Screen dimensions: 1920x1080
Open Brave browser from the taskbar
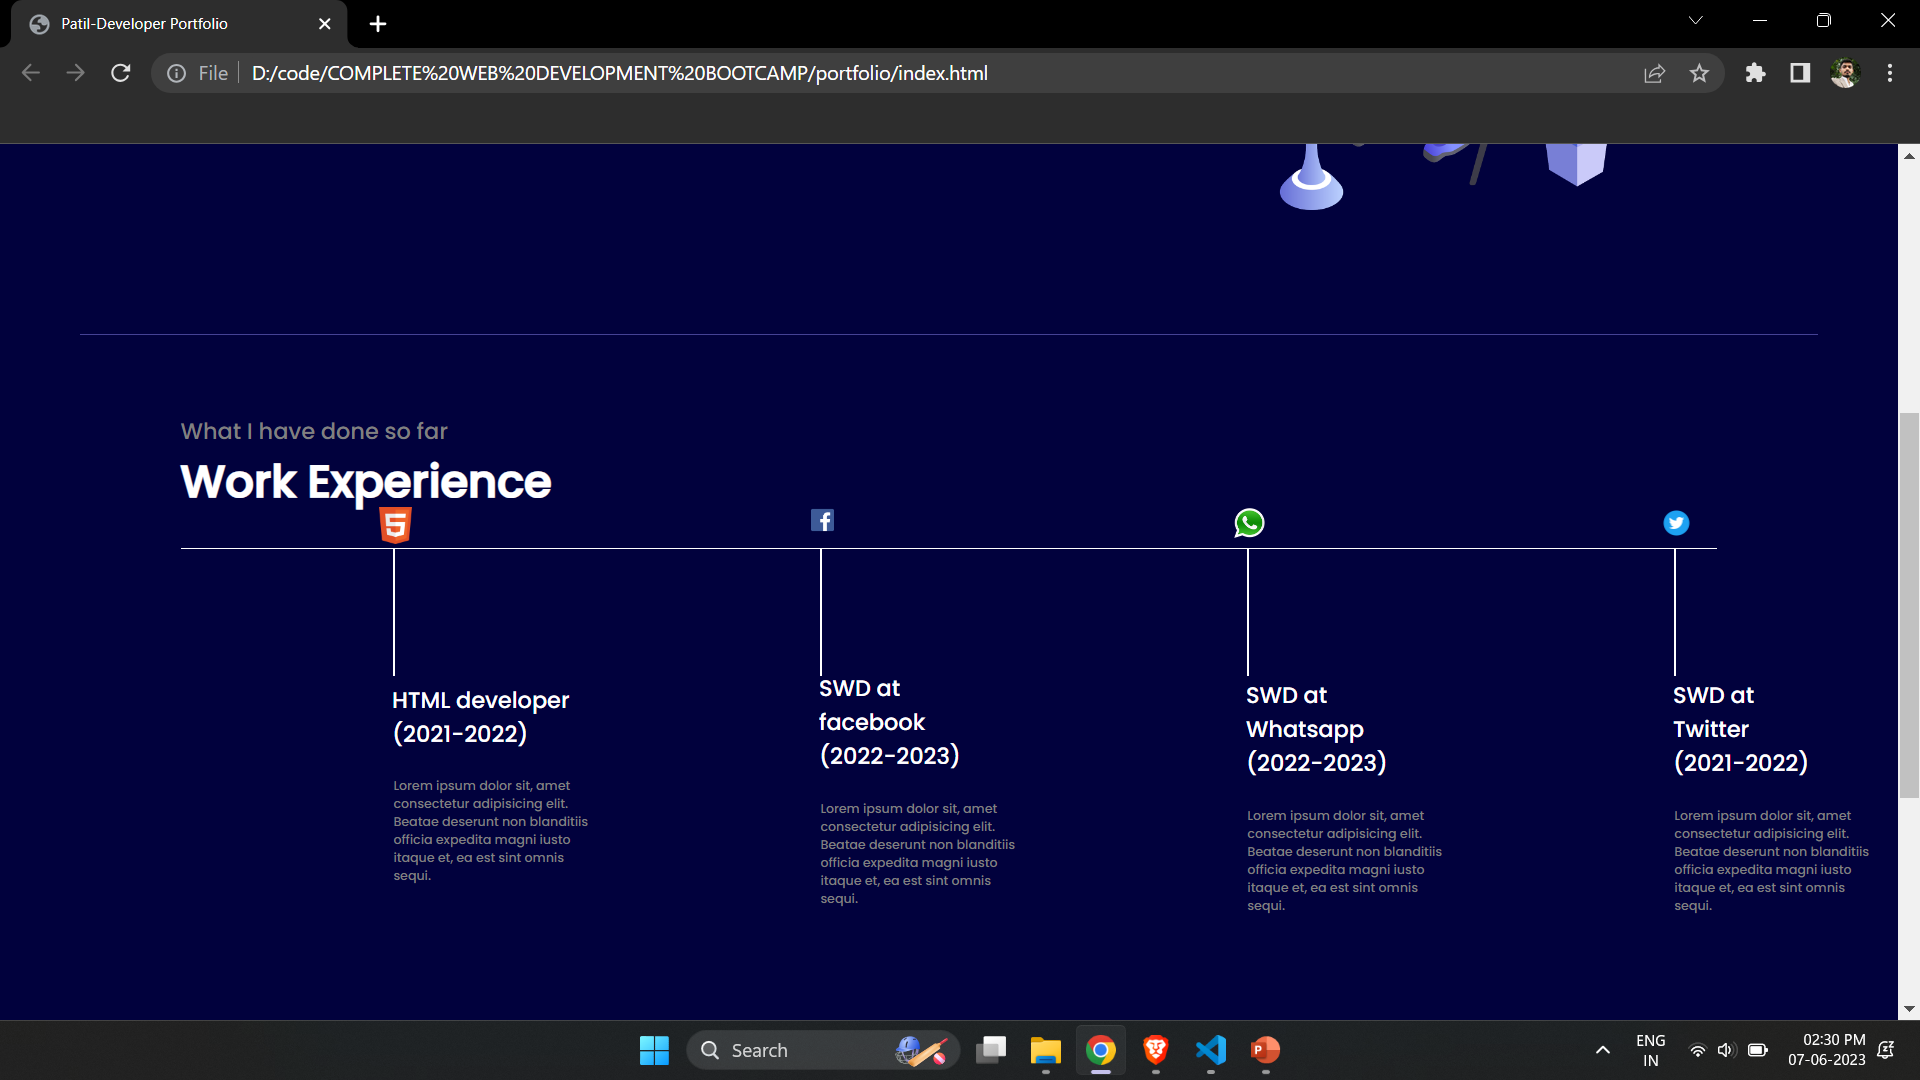coord(1156,1050)
